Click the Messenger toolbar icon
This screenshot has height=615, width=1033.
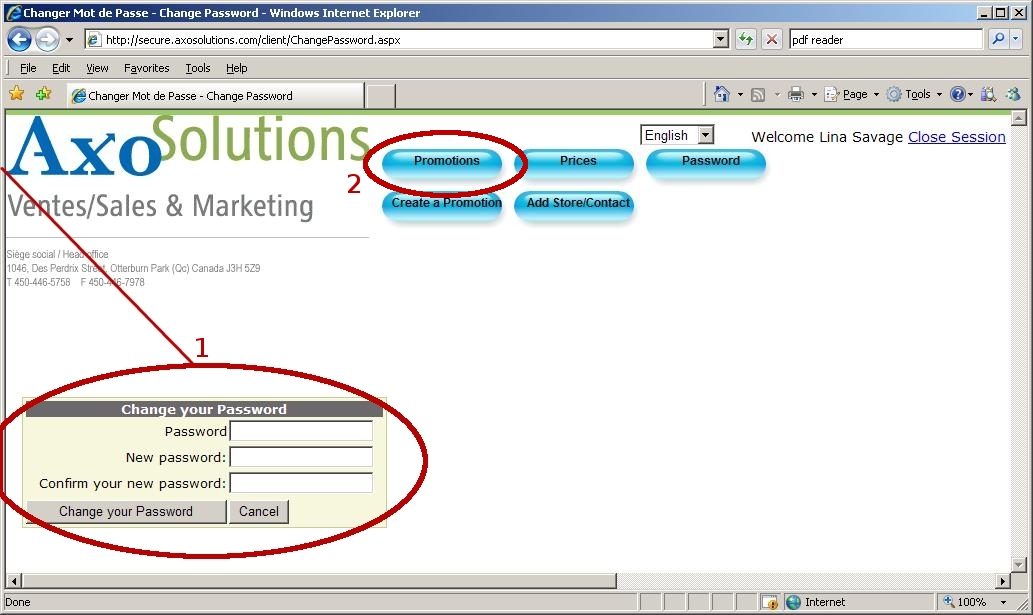[x=1013, y=94]
